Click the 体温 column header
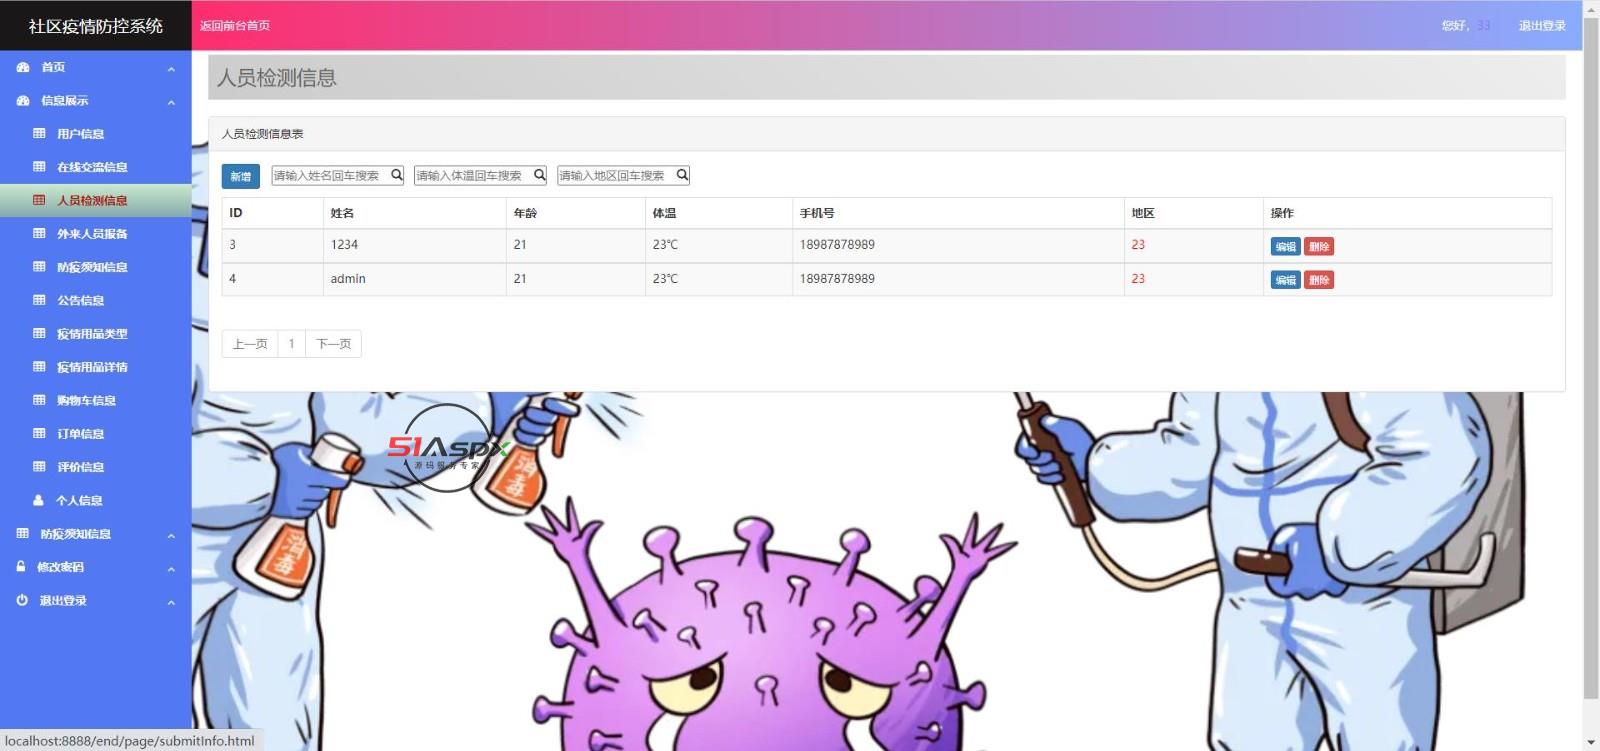 coord(664,213)
